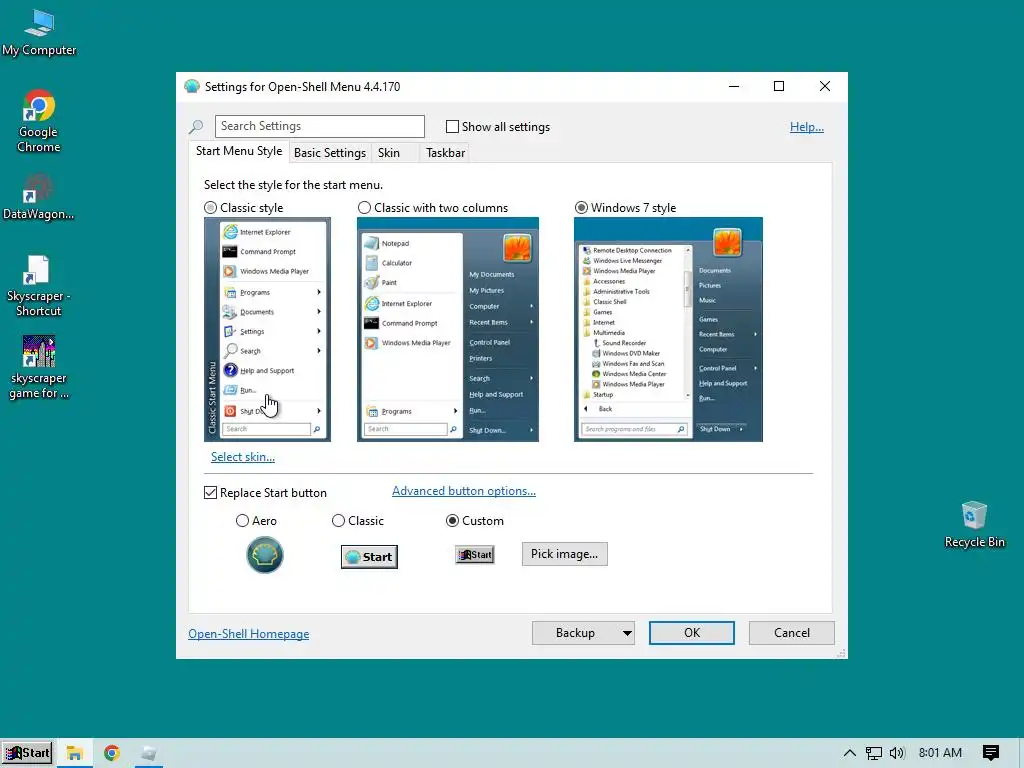Minimize the Open-Shell settings window

click(734, 86)
